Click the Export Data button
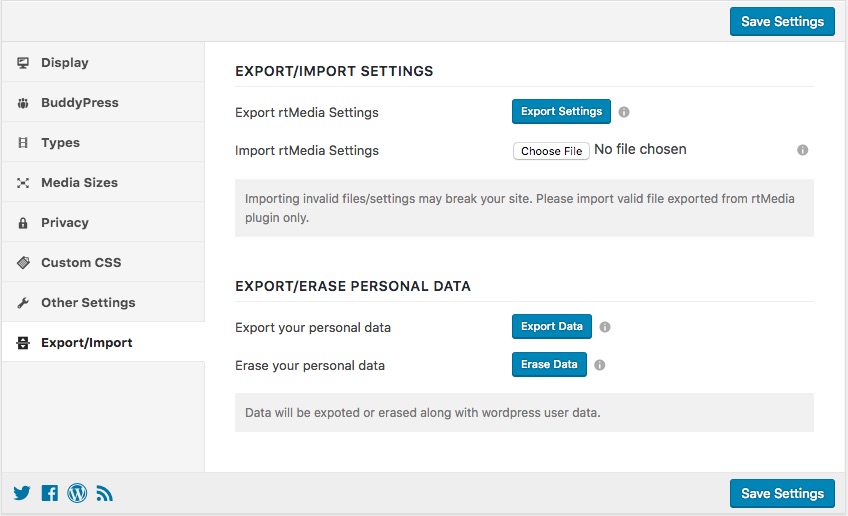The image size is (848, 516). point(552,327)
